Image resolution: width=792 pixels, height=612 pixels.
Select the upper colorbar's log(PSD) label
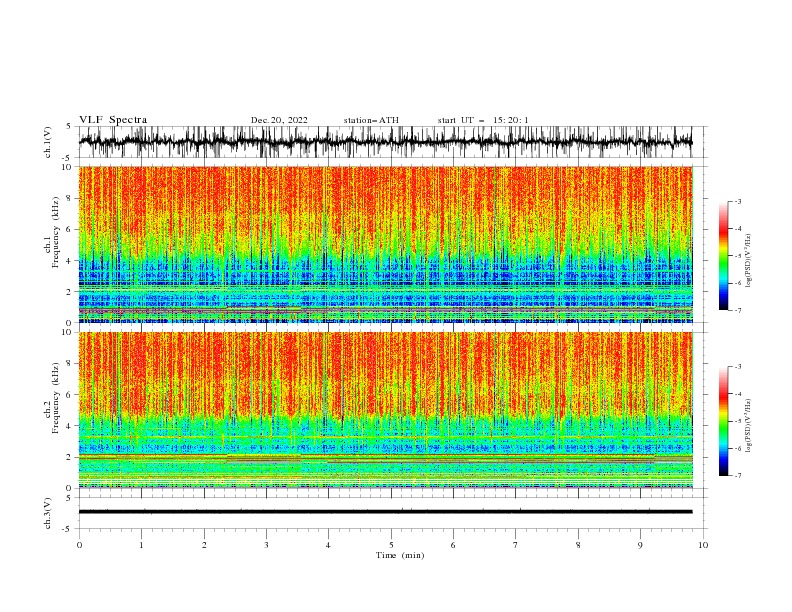[749, 261]
